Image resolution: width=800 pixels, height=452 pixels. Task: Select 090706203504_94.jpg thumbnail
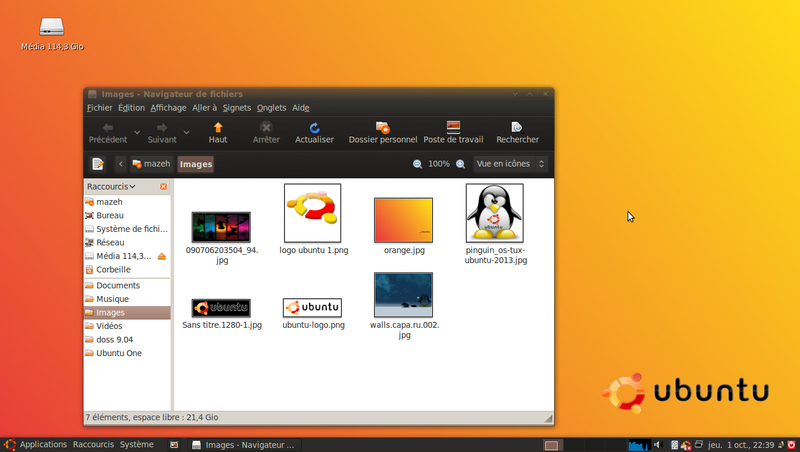point(221,227)
